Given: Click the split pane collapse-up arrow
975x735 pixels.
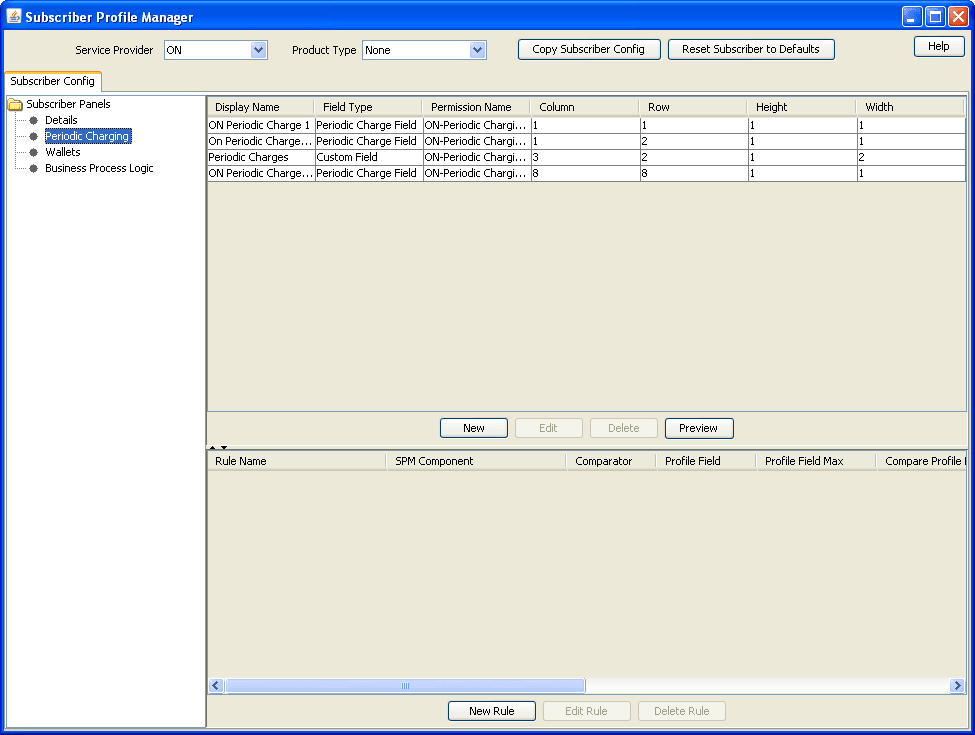Looking at the screenshot, I should click(x=213, y=447).
